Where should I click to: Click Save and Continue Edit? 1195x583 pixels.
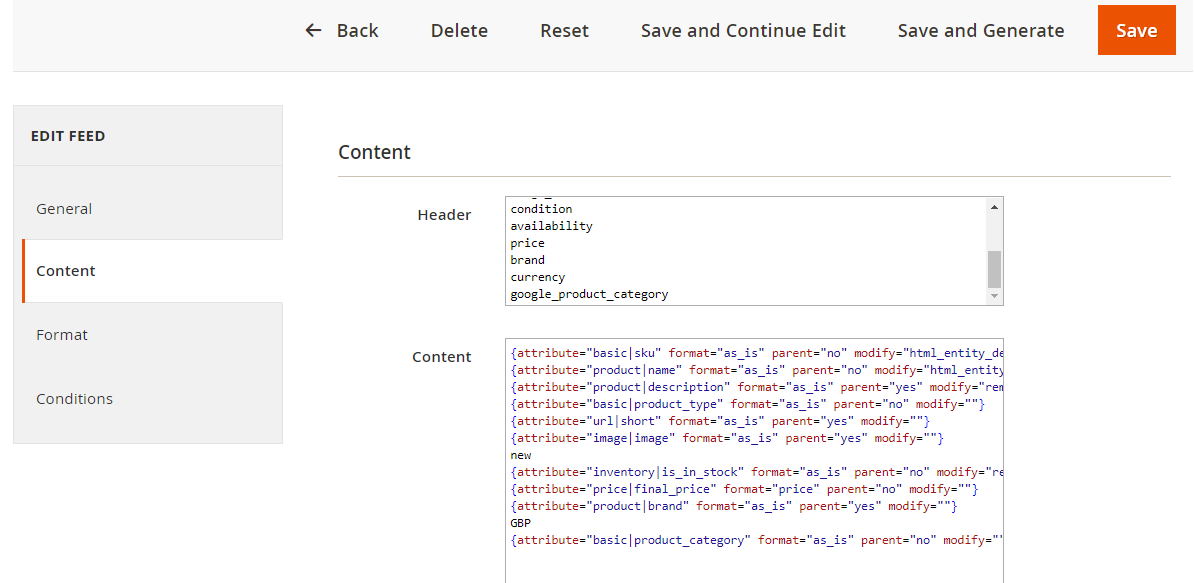click(x=743, y=31)
